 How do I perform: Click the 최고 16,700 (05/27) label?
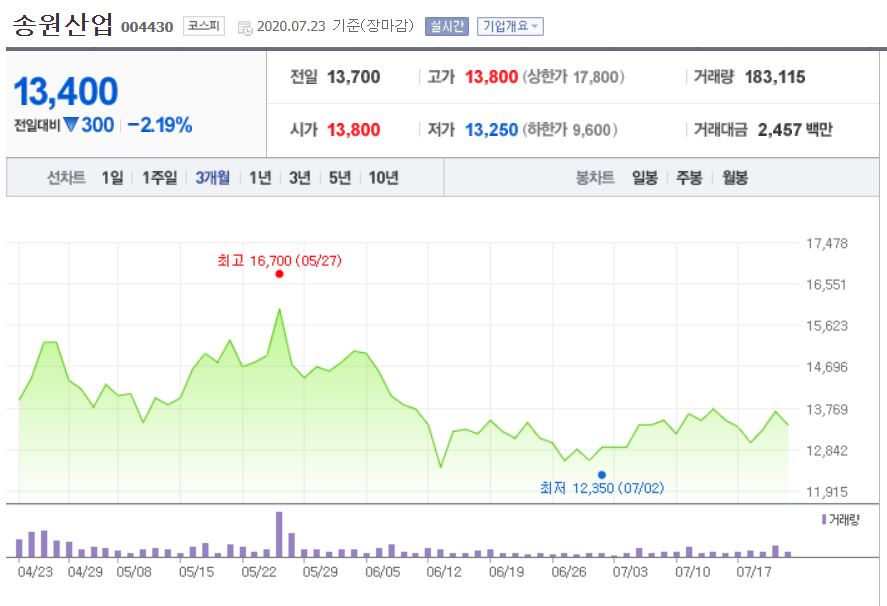pyautogui.click(x=279, y=260)
